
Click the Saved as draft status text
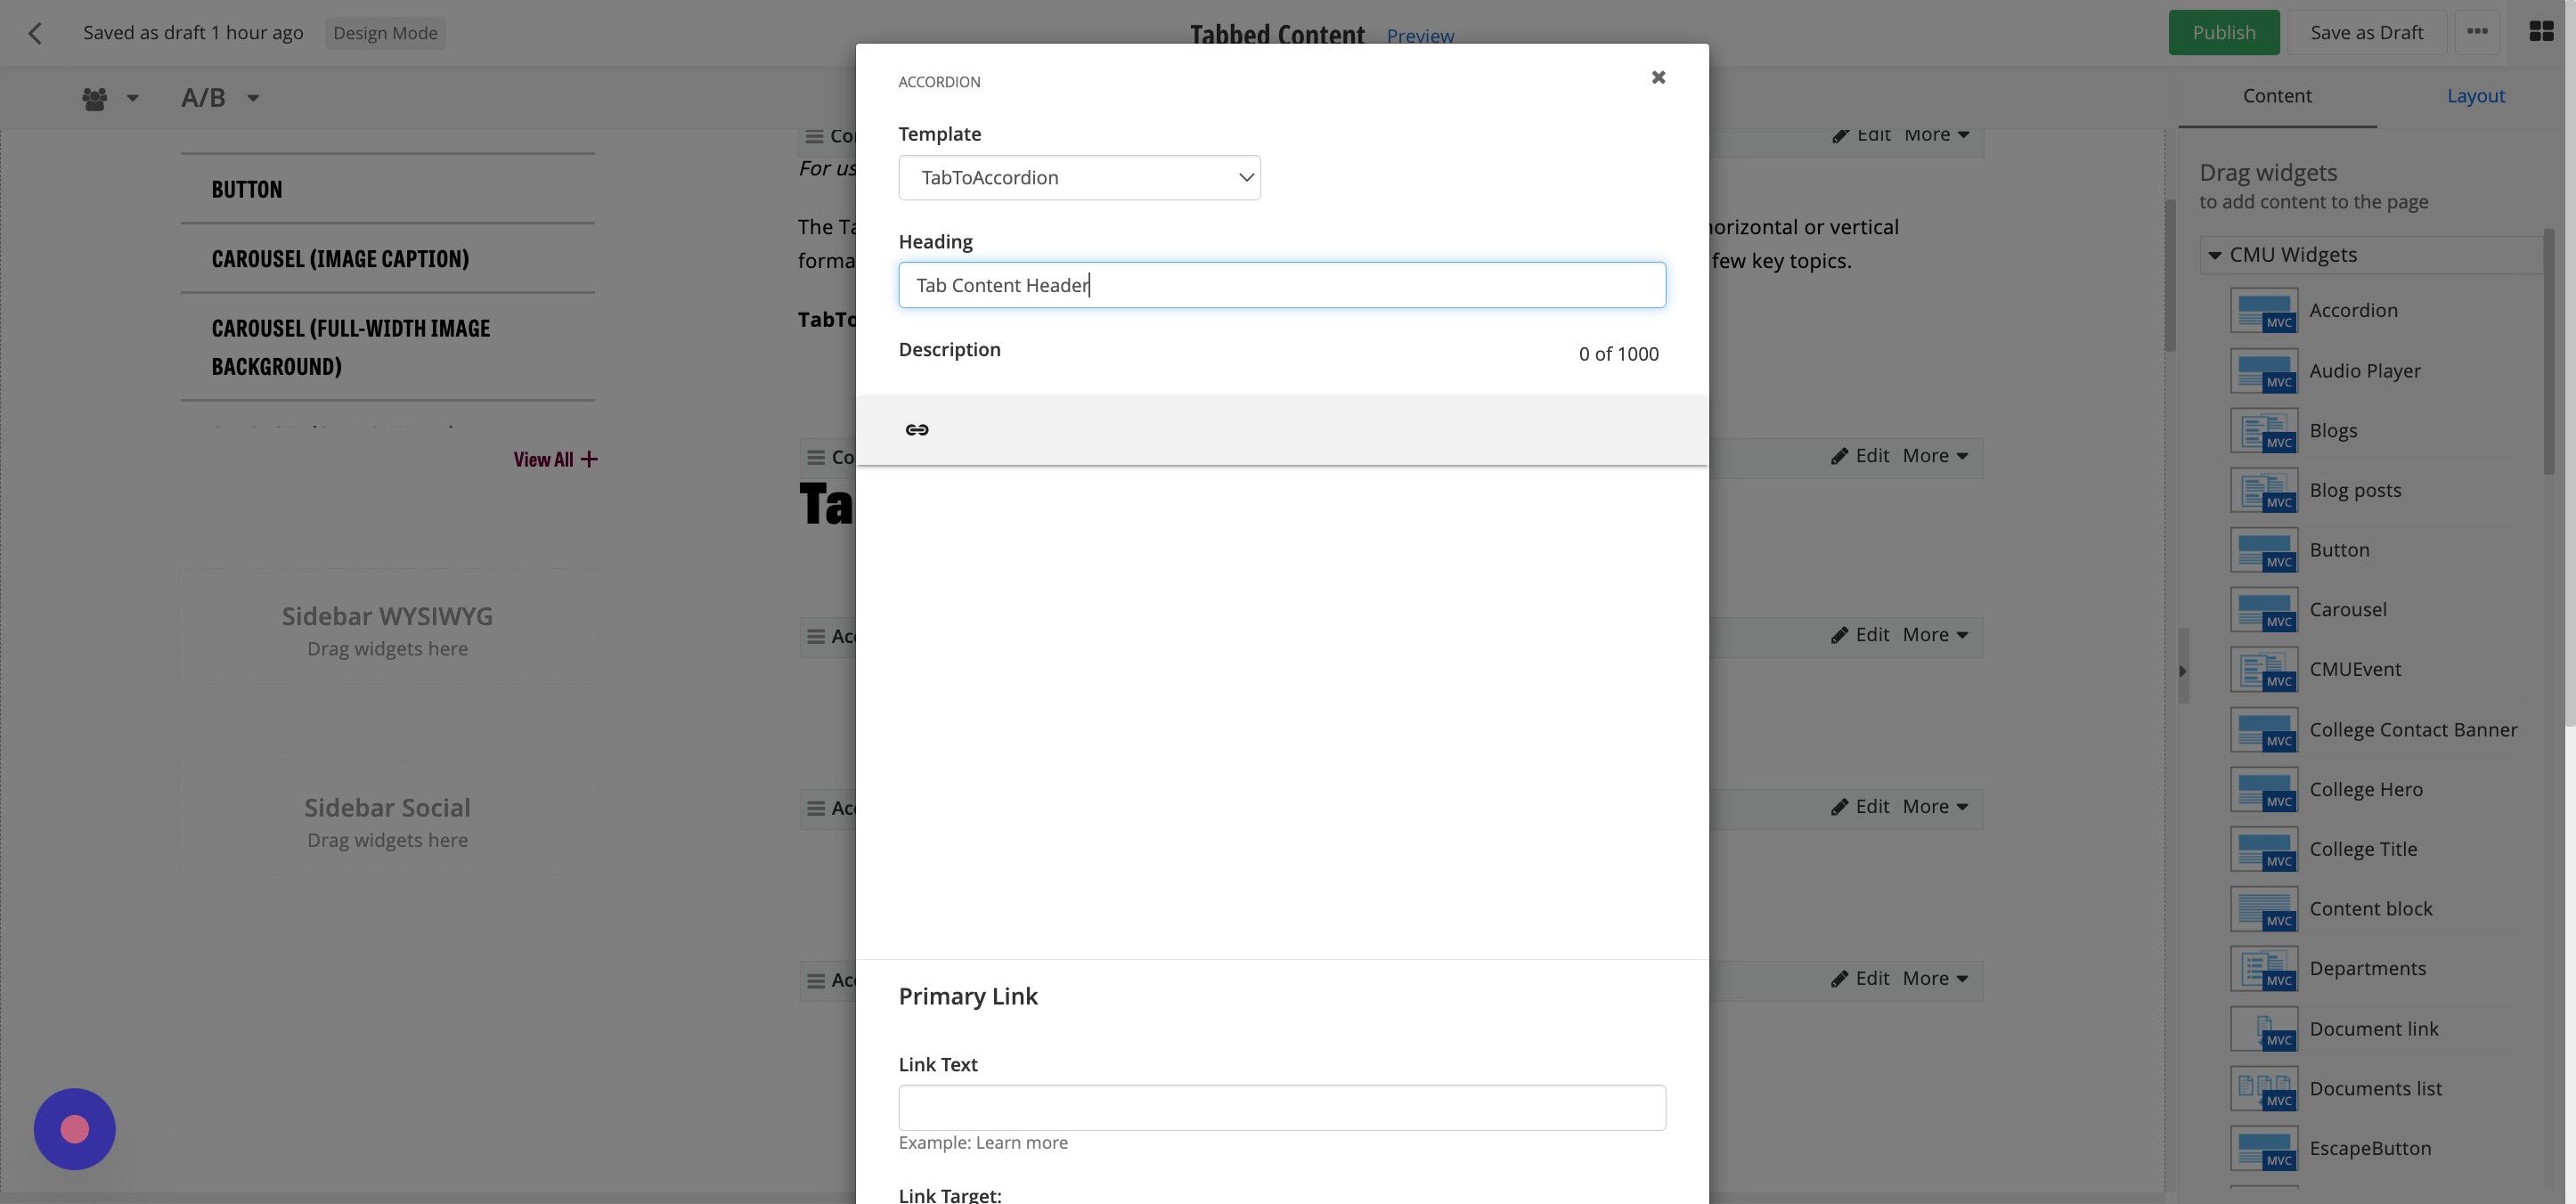(x=193, y=33)
